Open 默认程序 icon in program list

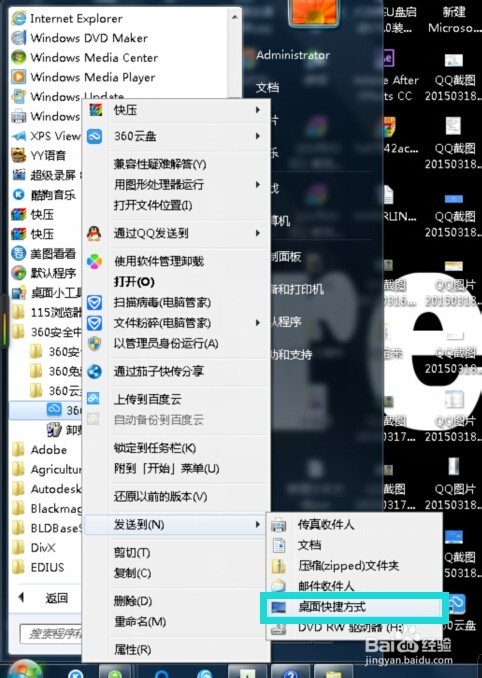coord(19,273)
